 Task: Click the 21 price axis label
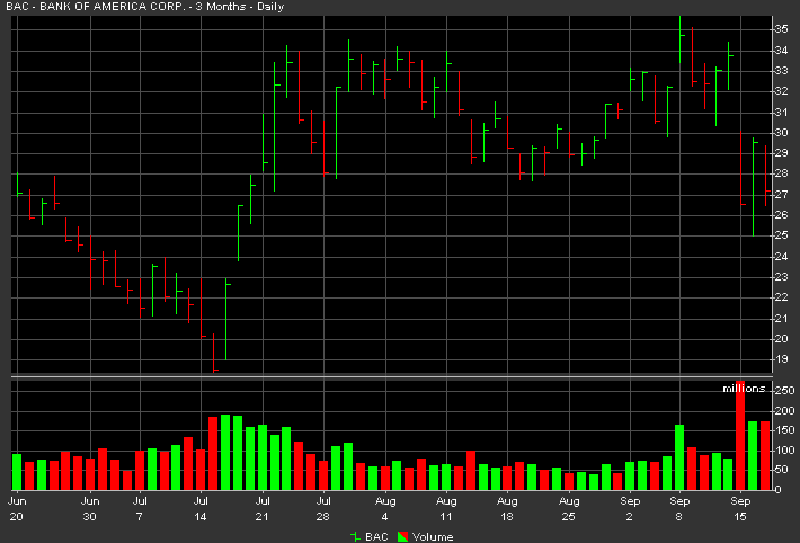coord(781,318)
